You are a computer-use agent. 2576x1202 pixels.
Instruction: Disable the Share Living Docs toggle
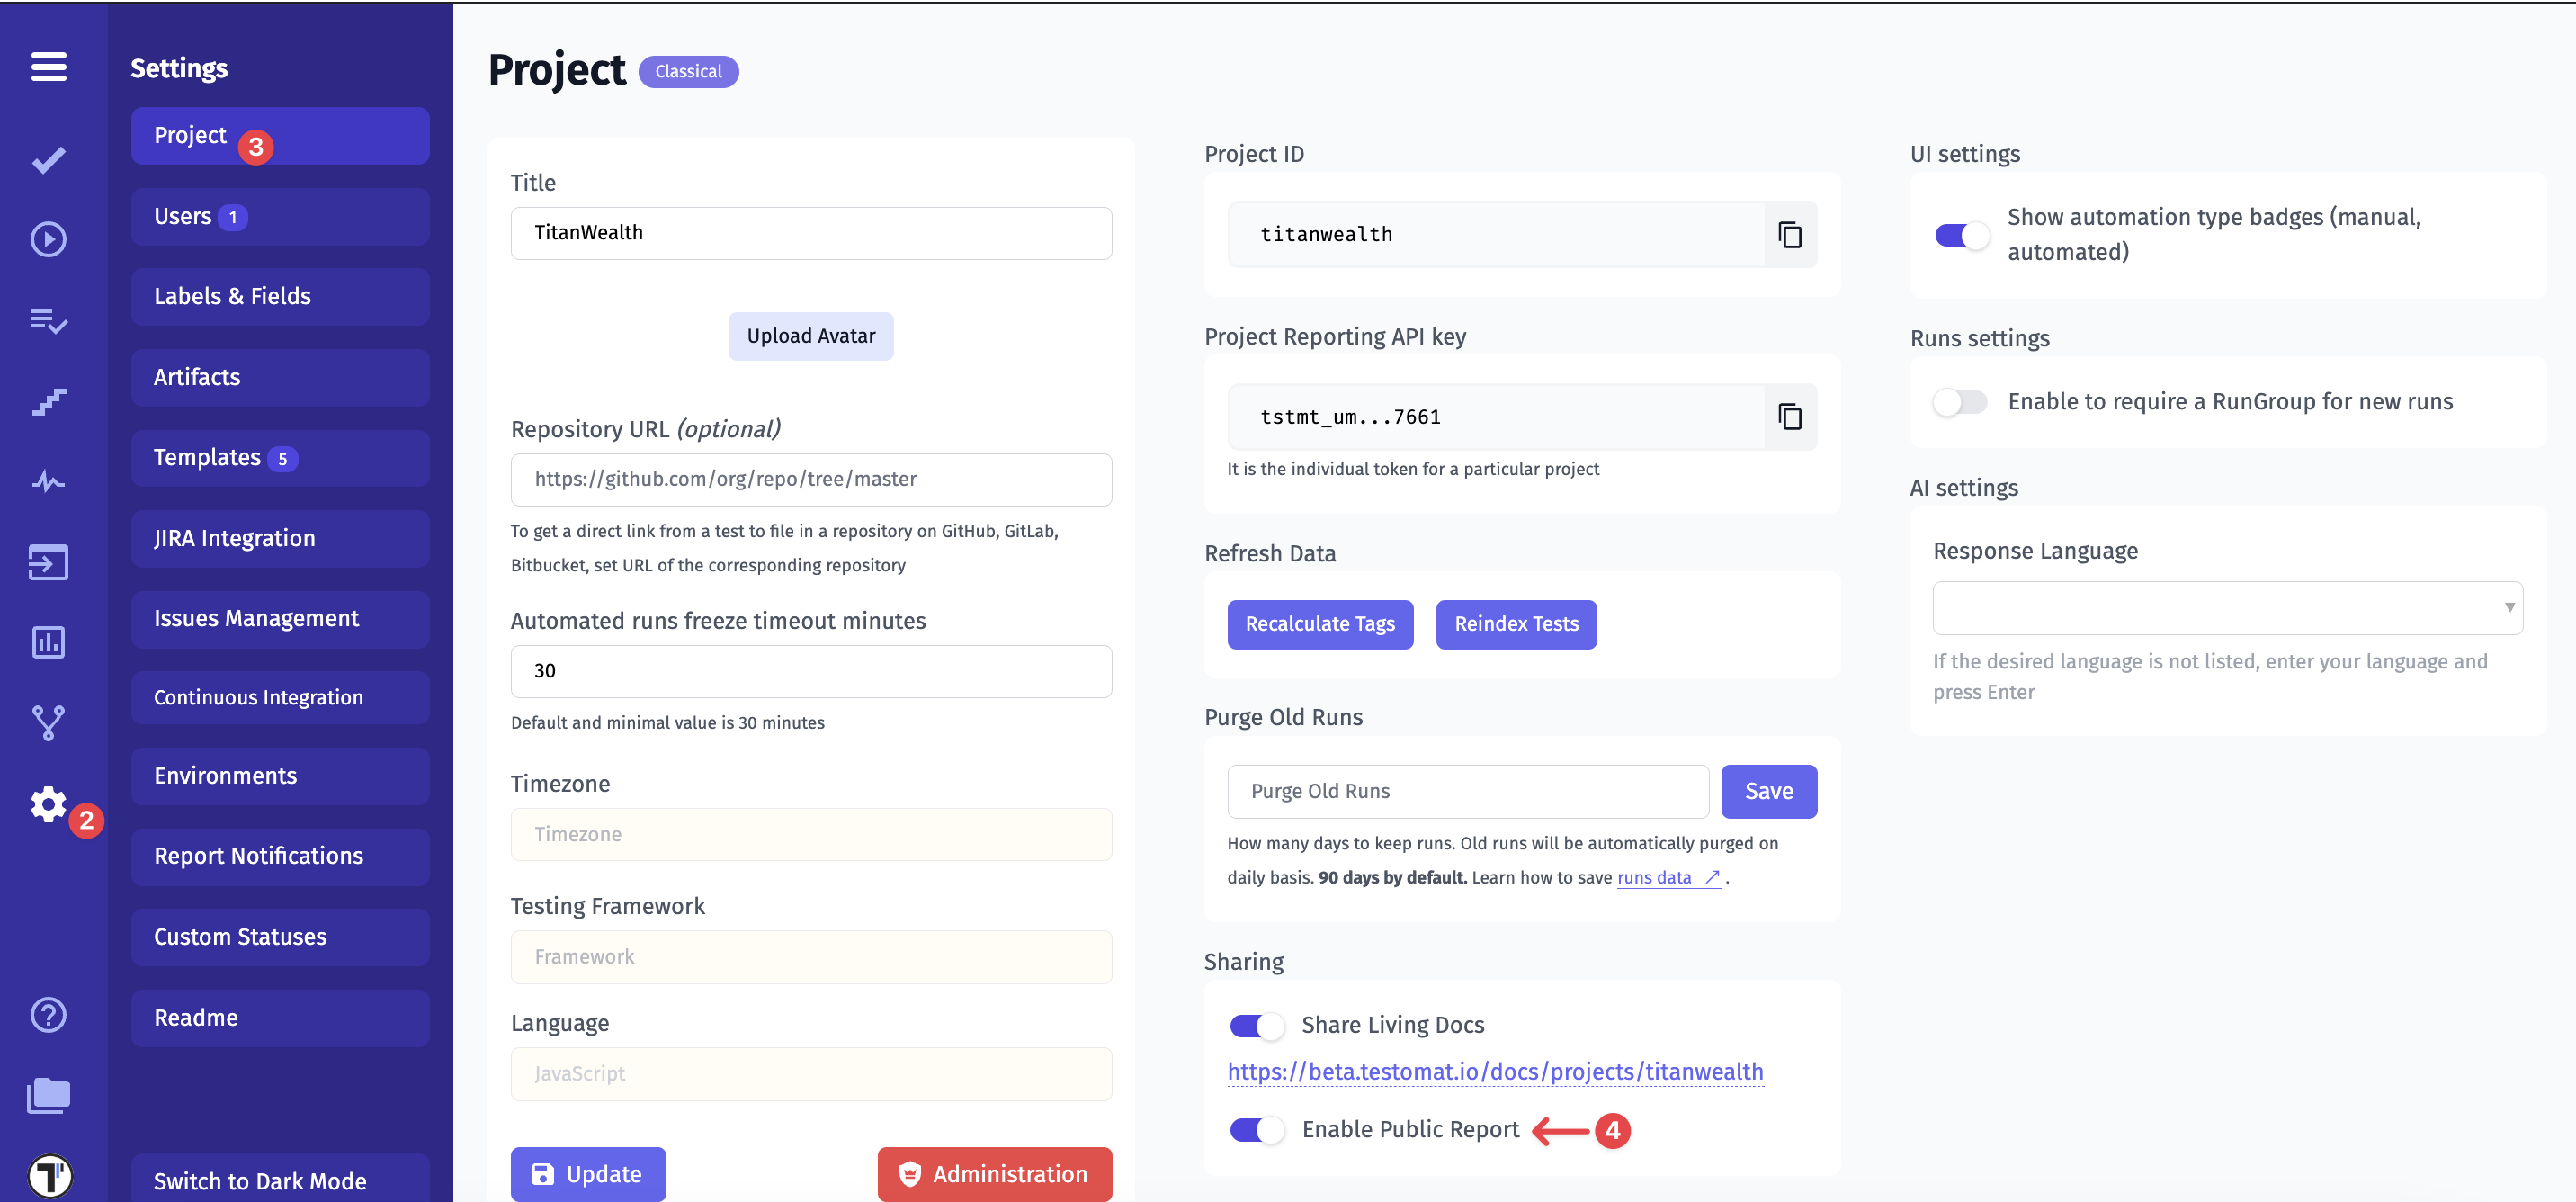[1257, 1025]
